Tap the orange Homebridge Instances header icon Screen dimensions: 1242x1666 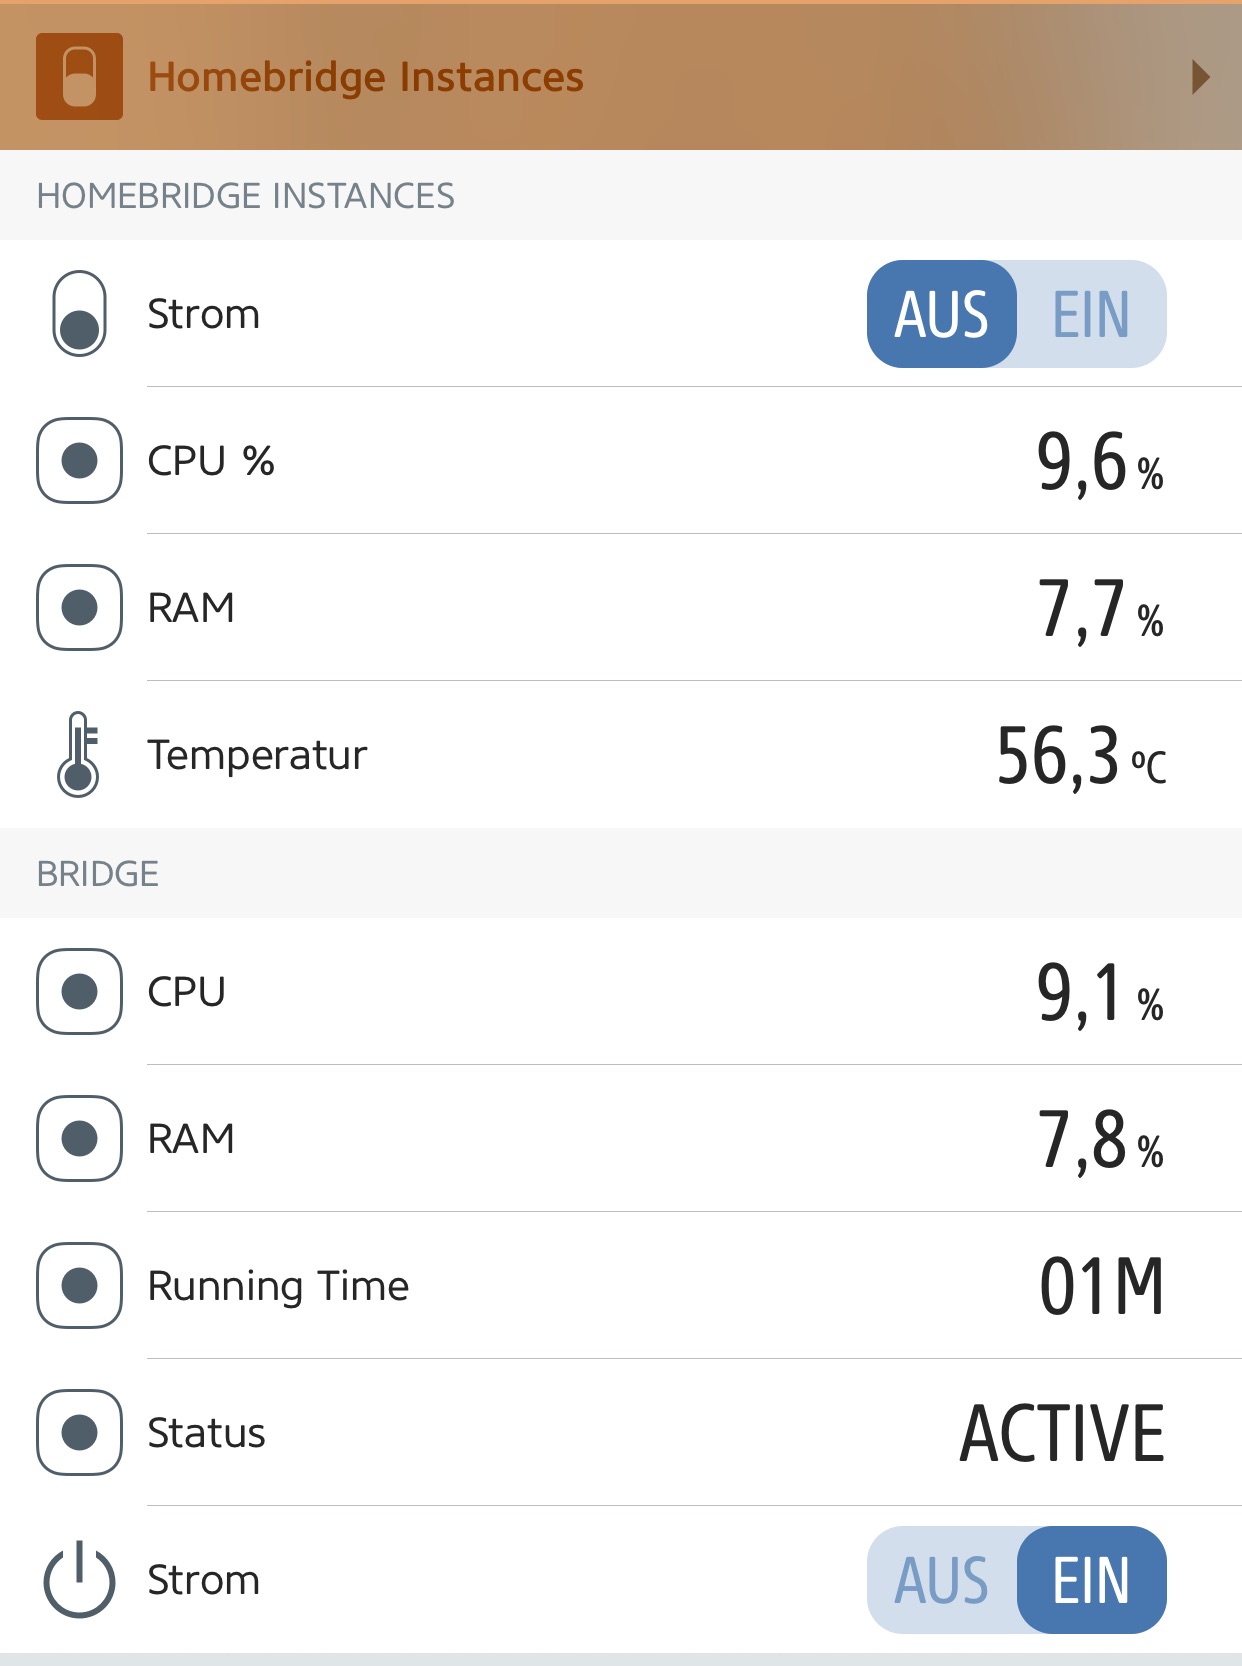click(79, 77)
